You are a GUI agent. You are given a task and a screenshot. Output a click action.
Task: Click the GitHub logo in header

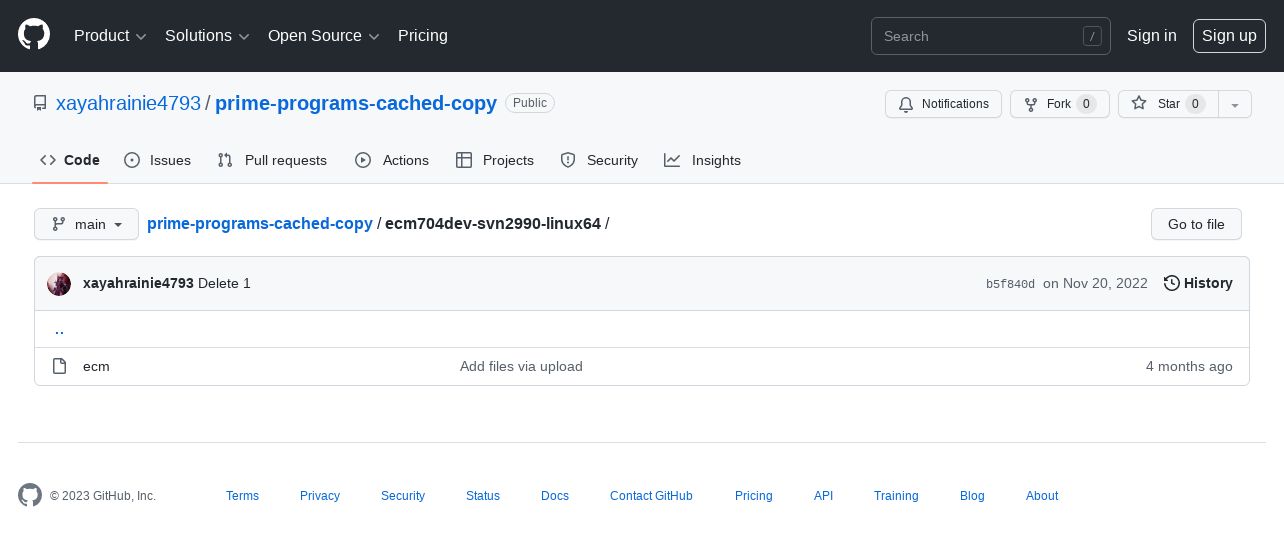tap(34, 35)
